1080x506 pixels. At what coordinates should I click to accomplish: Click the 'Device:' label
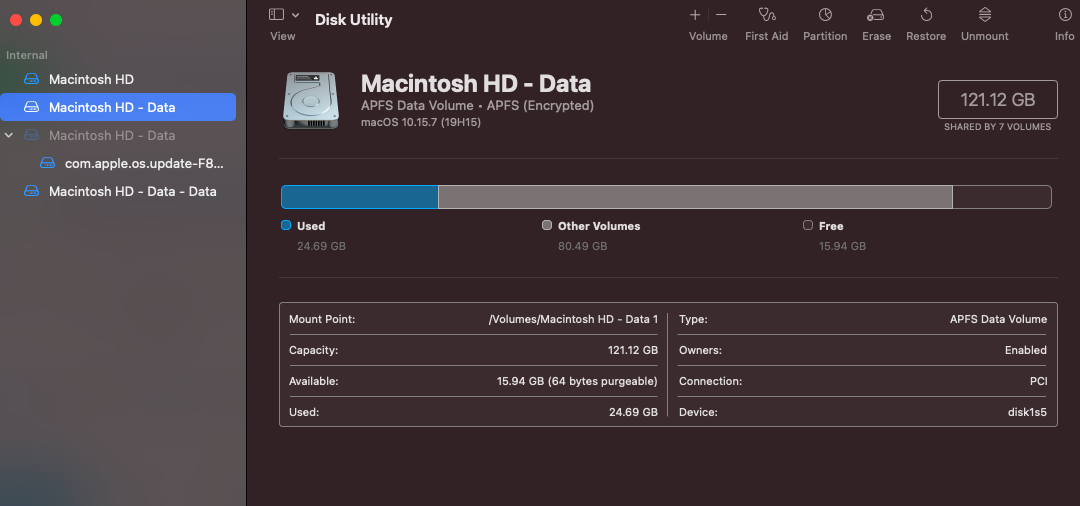698,412
